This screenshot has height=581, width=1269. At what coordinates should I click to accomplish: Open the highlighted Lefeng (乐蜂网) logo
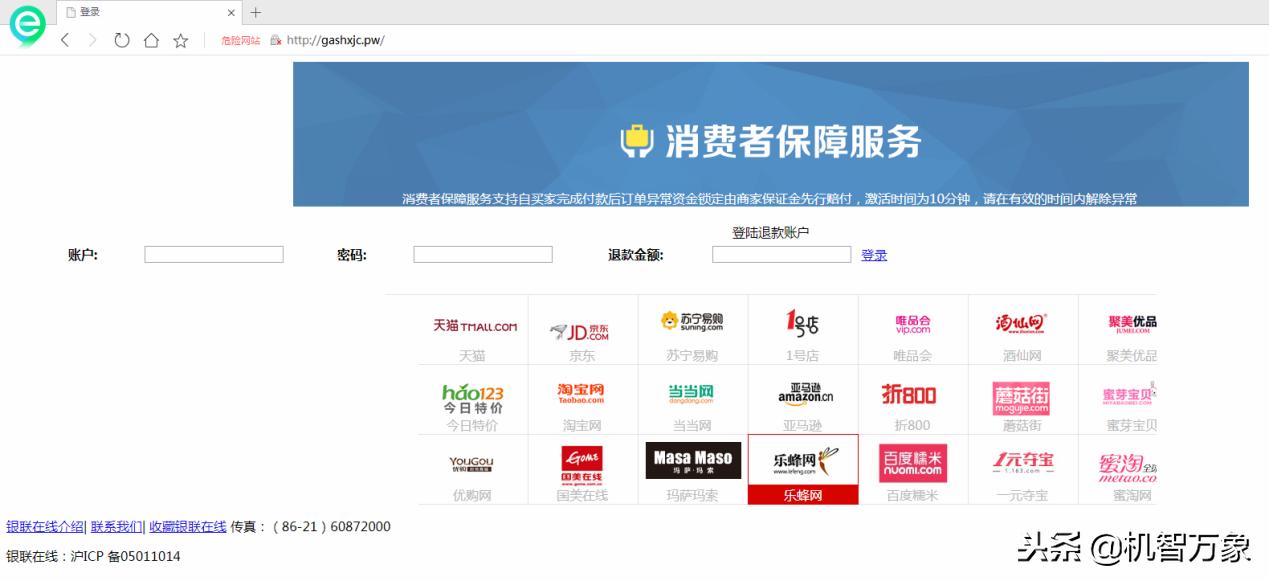(802, 462)
